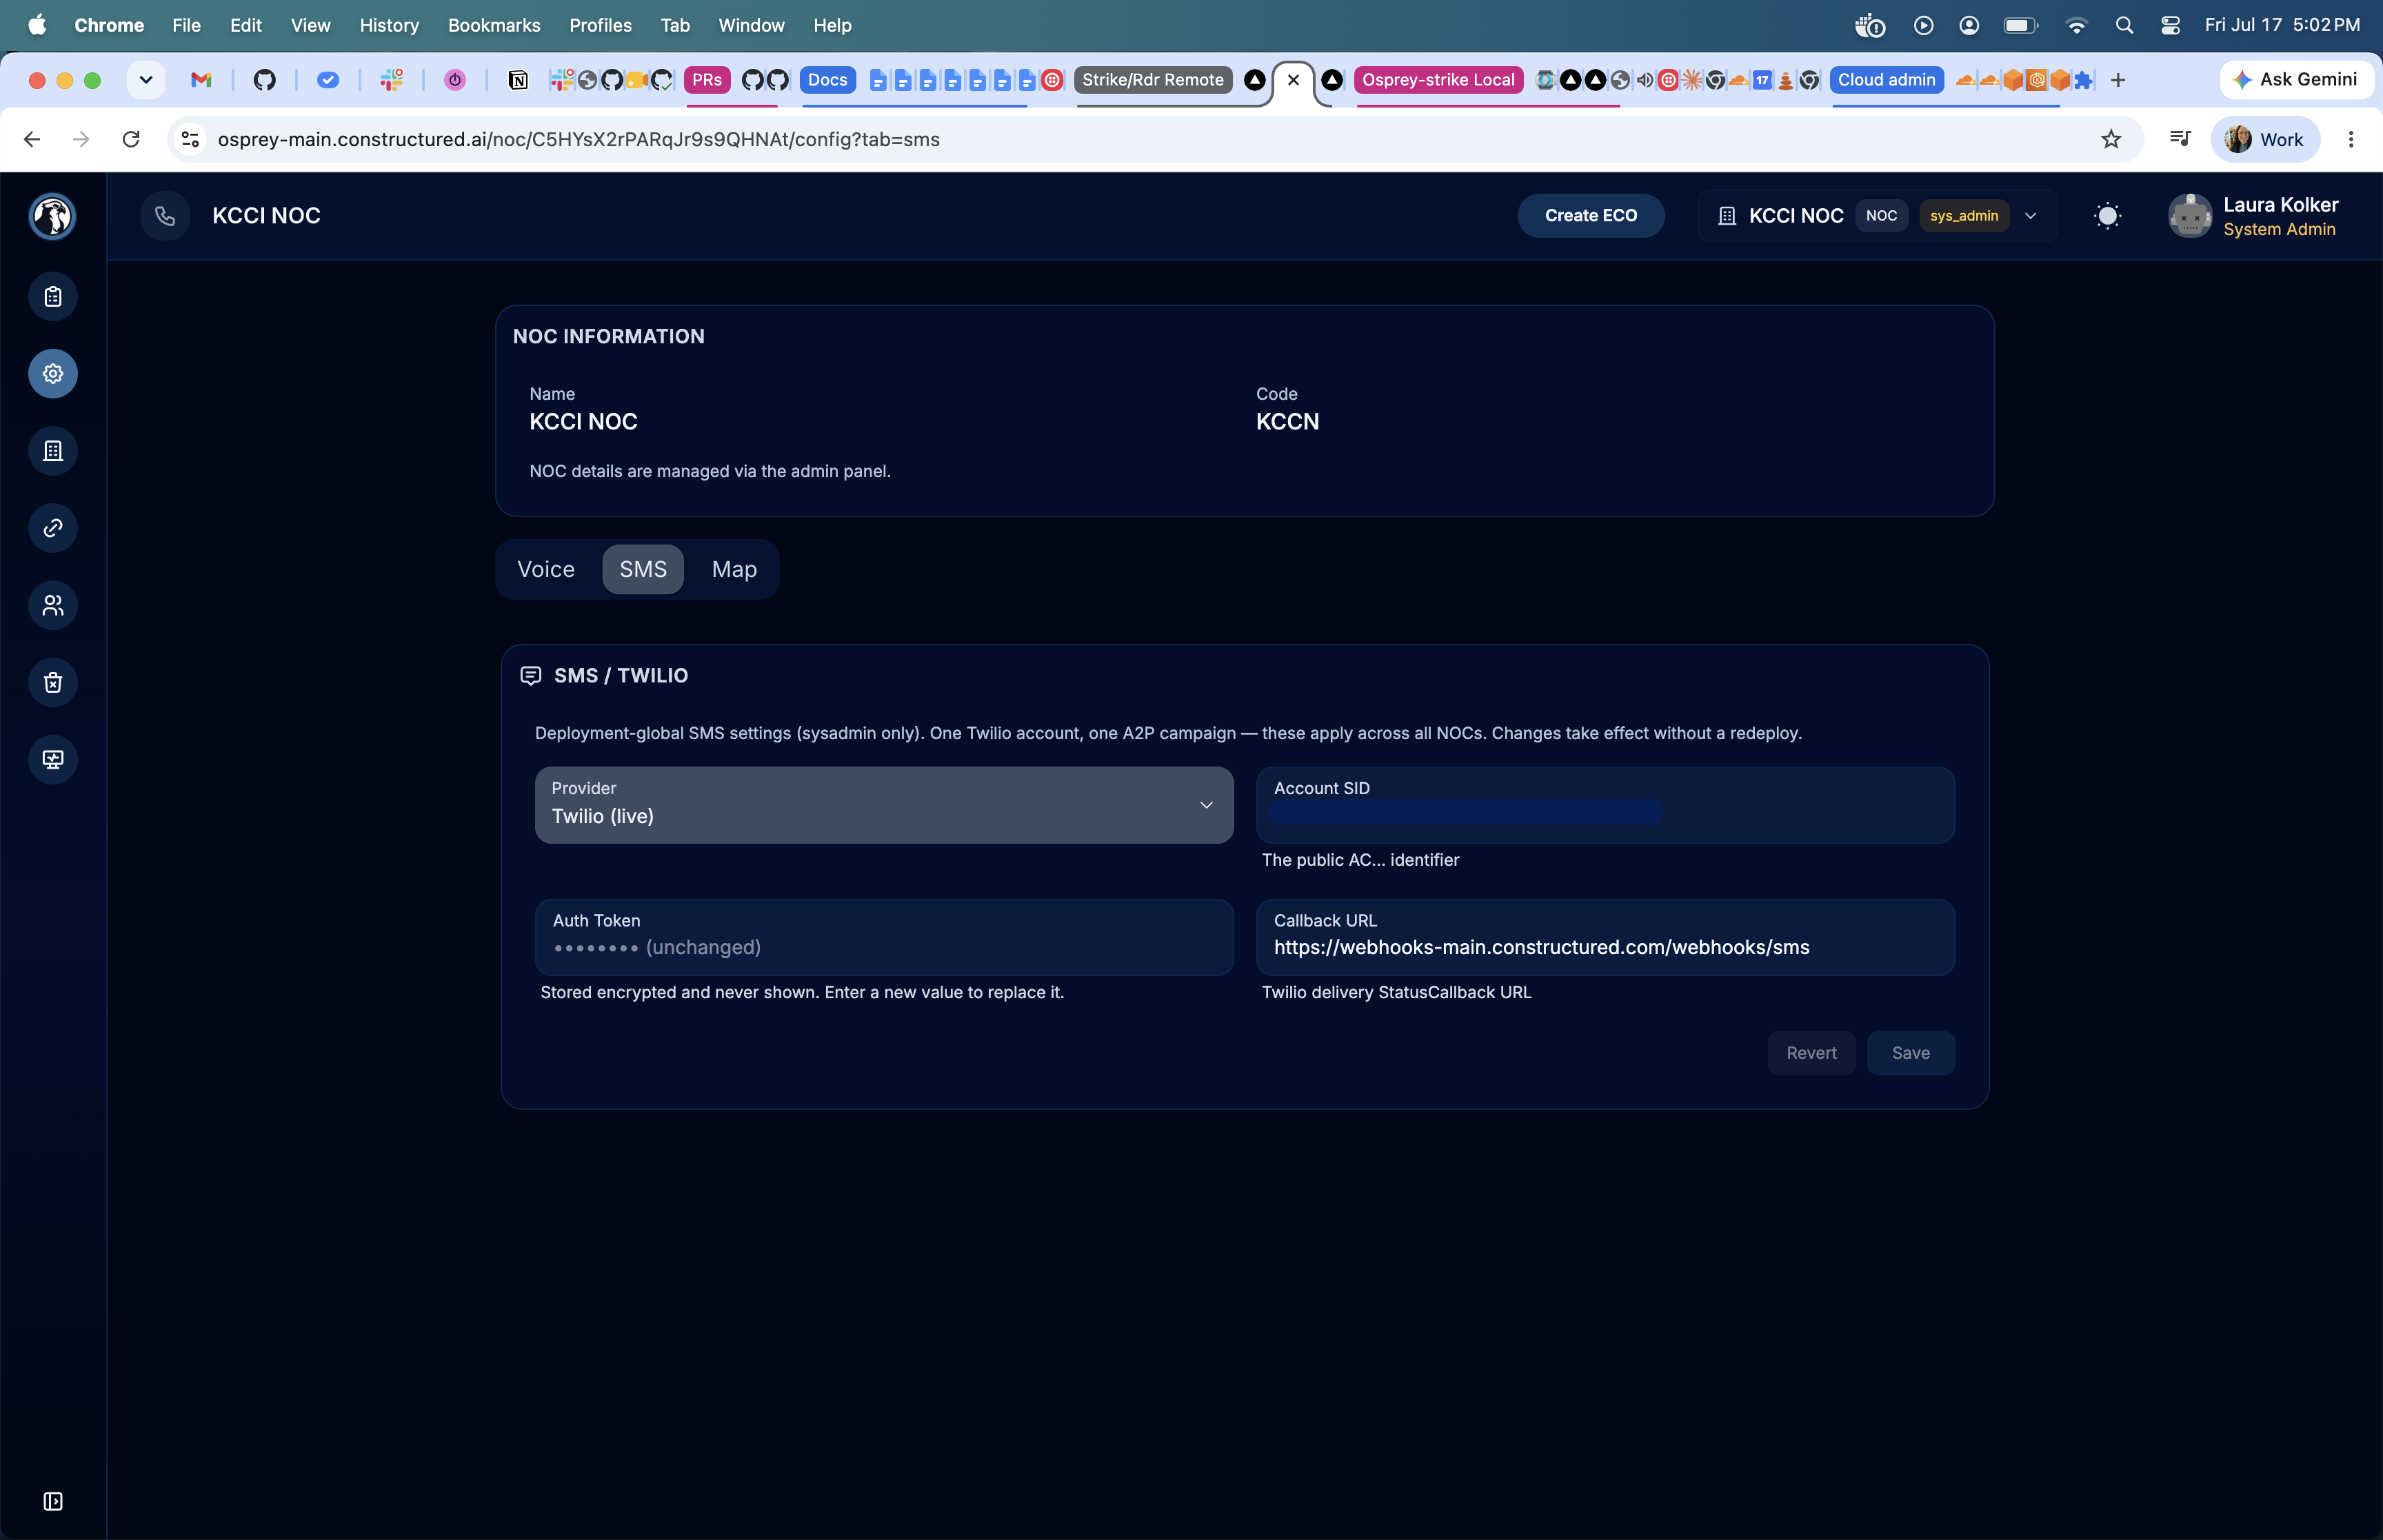Click the Create ECO button
The height and width of the screenshot is (1540, 2383).
coord(1591,216)
